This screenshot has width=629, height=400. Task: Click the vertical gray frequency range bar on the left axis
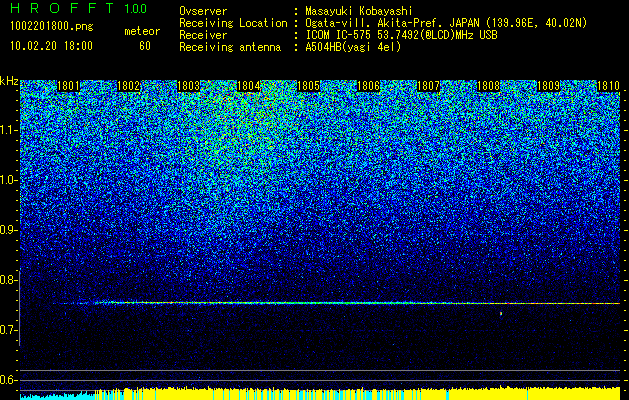(20, 308)
